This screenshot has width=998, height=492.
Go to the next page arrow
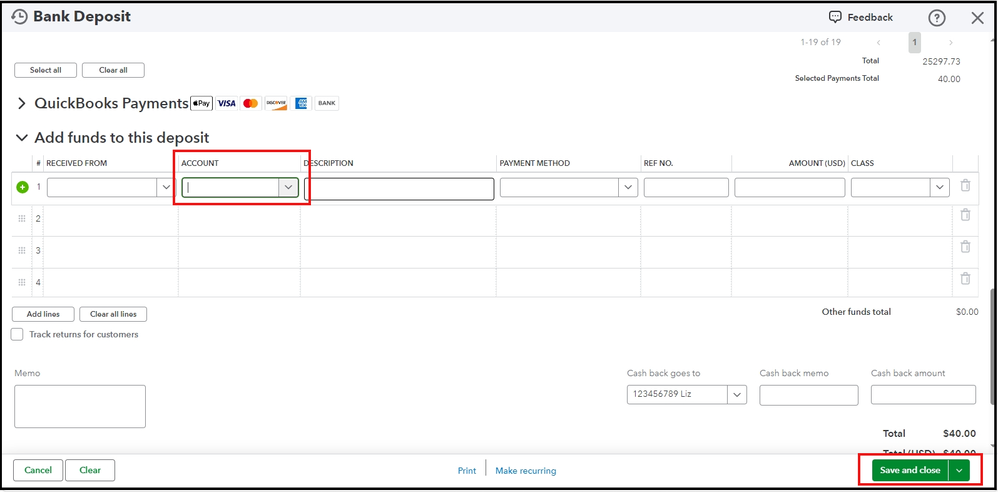click(x=951, y=43)
